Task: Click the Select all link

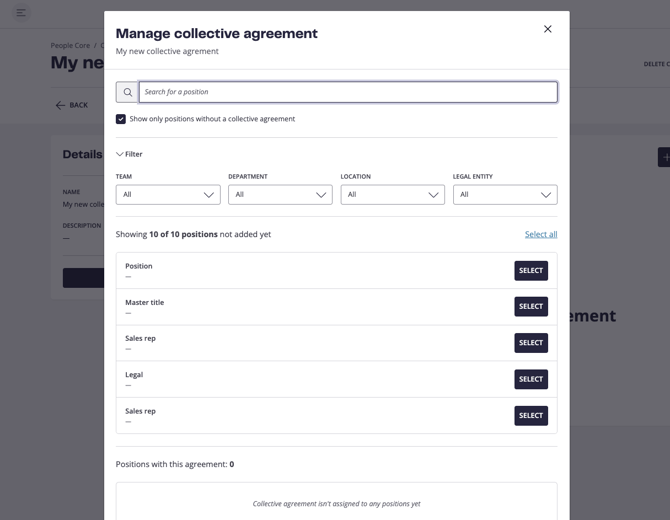Action: tap(540, 234)
